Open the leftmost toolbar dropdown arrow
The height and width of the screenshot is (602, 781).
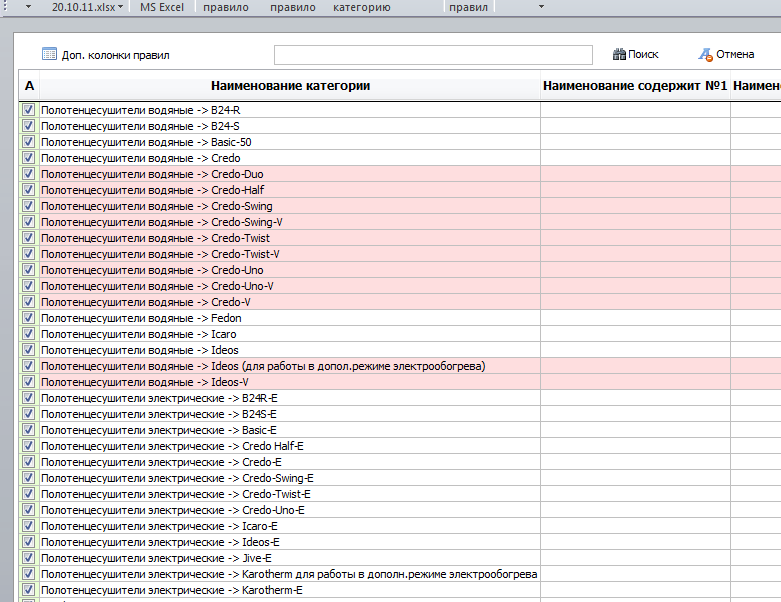(28, 7)
